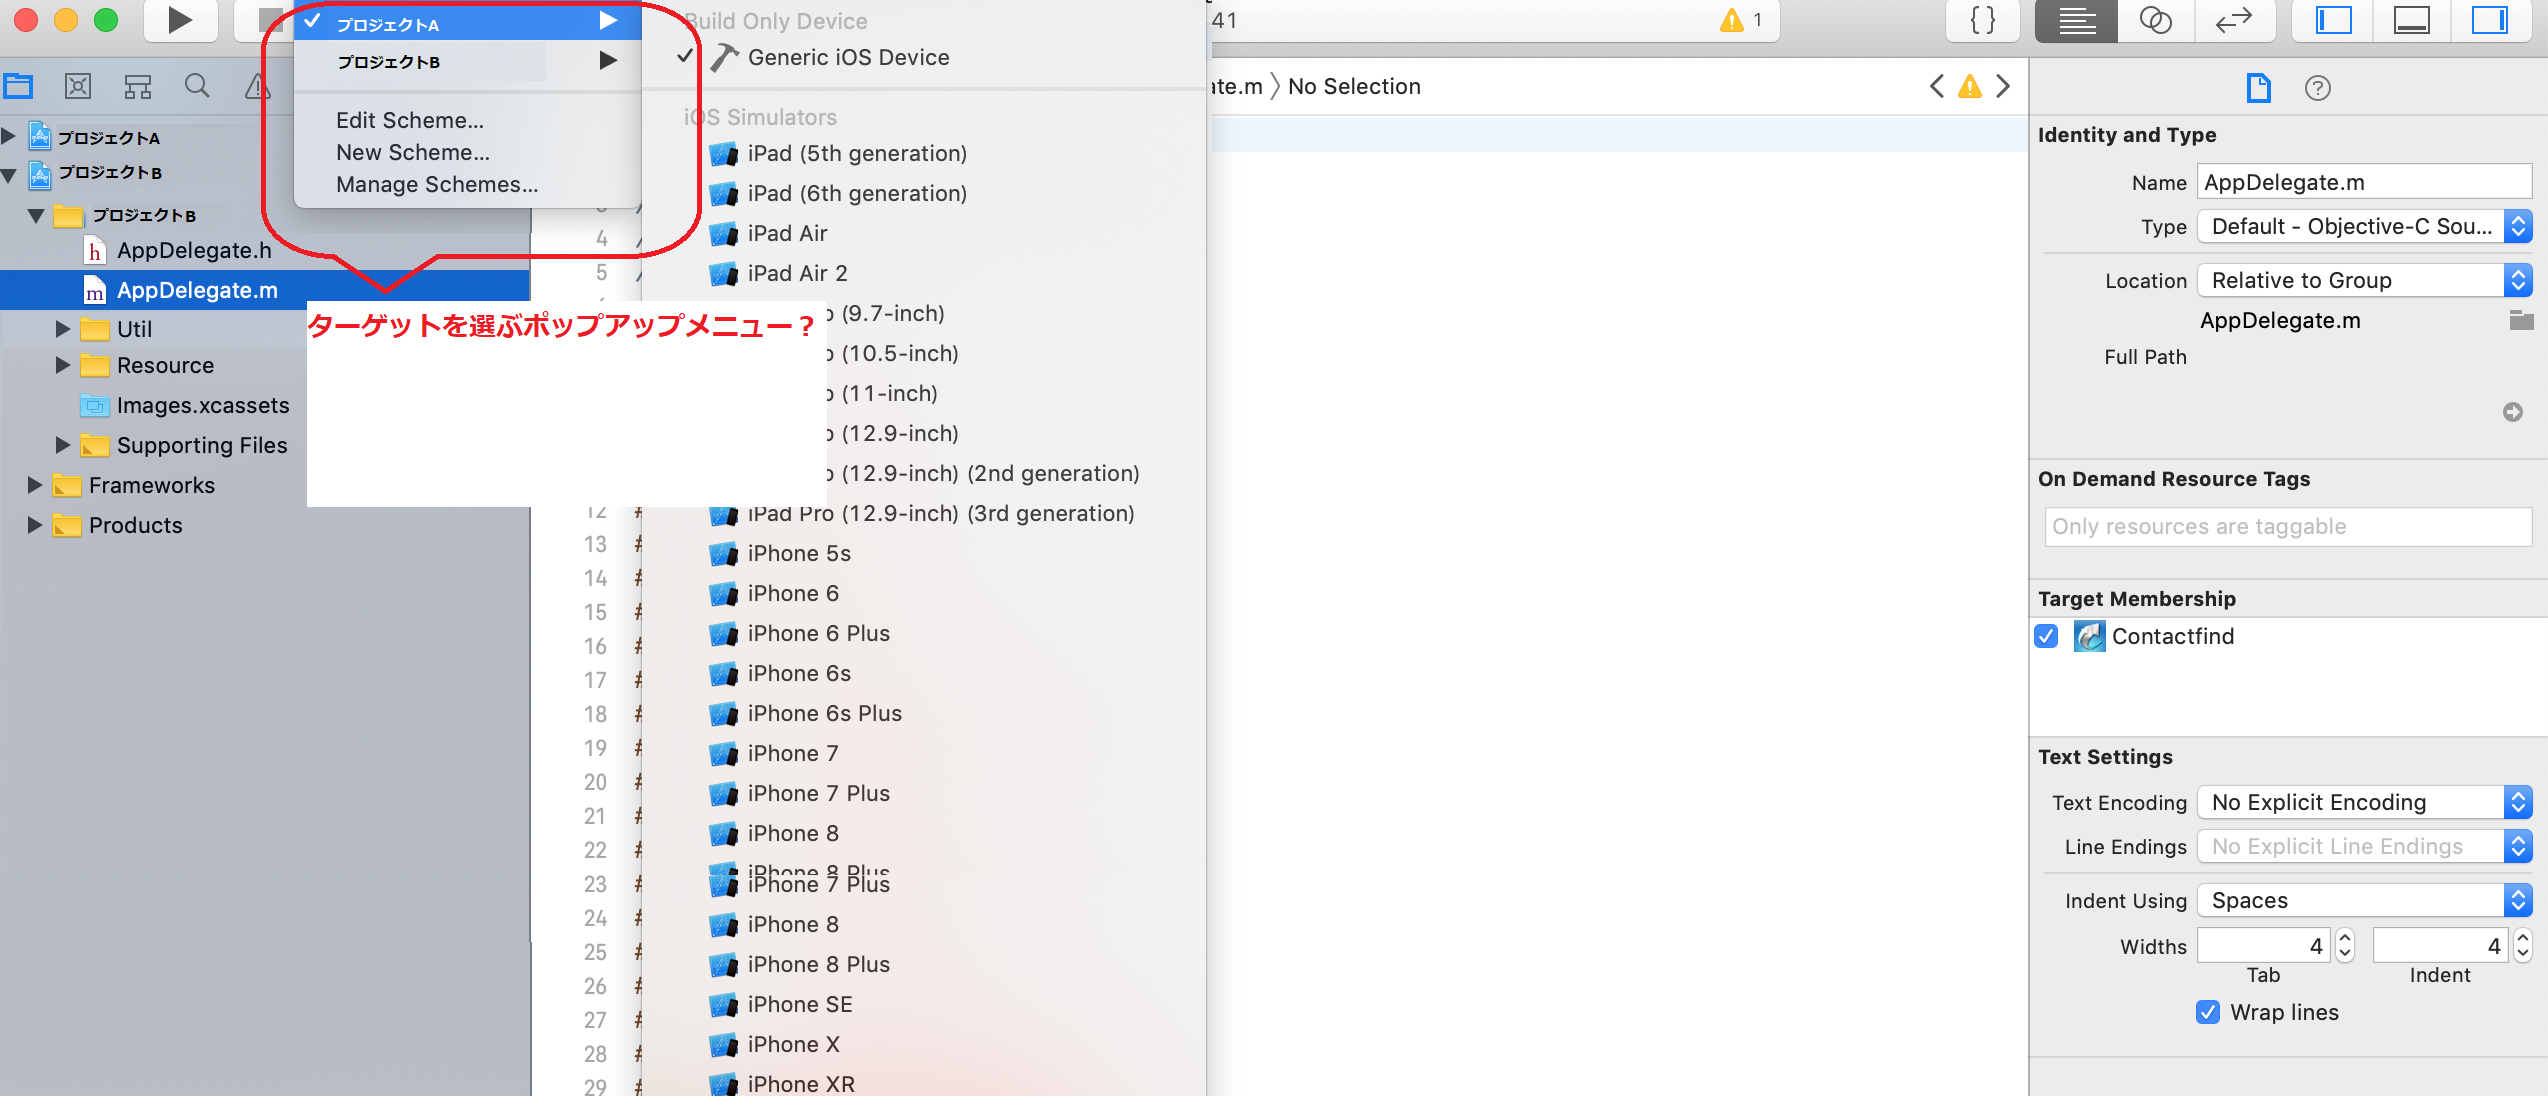Choose iPad (5th generation) simulator
Image resolution: width=2548 pixels, height=1096 pixels.
tap(856, 153)
